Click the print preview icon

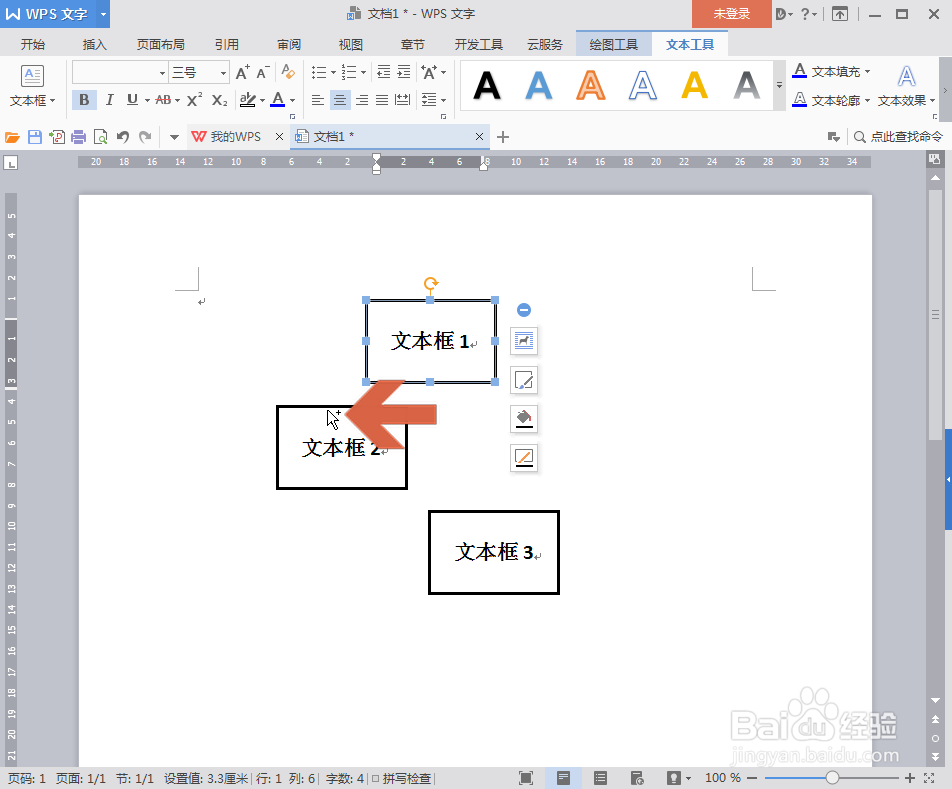[101, 137]
